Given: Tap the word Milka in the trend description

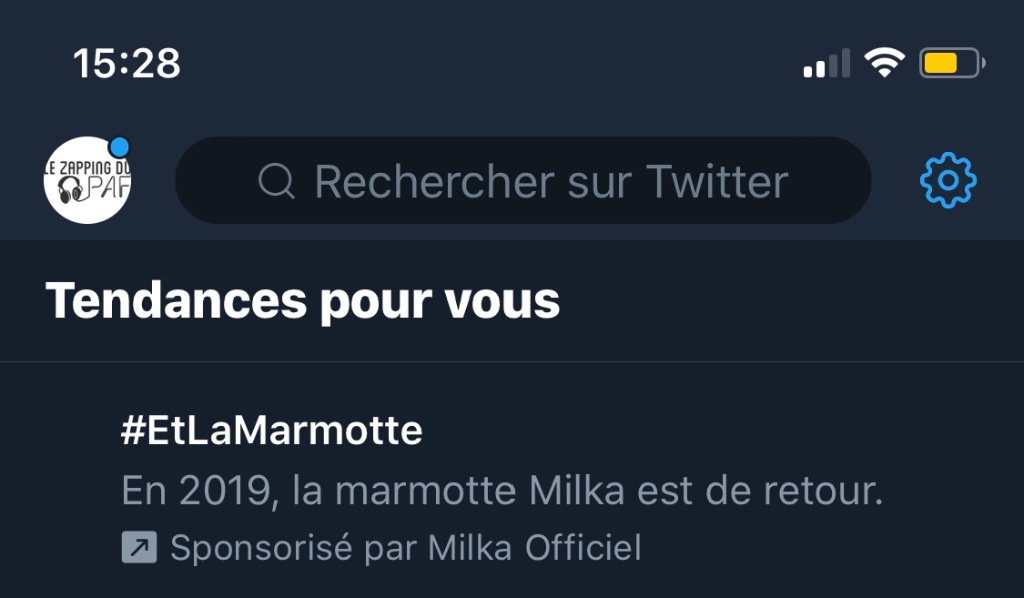Looking at the screenshot, I should [577, 490].
